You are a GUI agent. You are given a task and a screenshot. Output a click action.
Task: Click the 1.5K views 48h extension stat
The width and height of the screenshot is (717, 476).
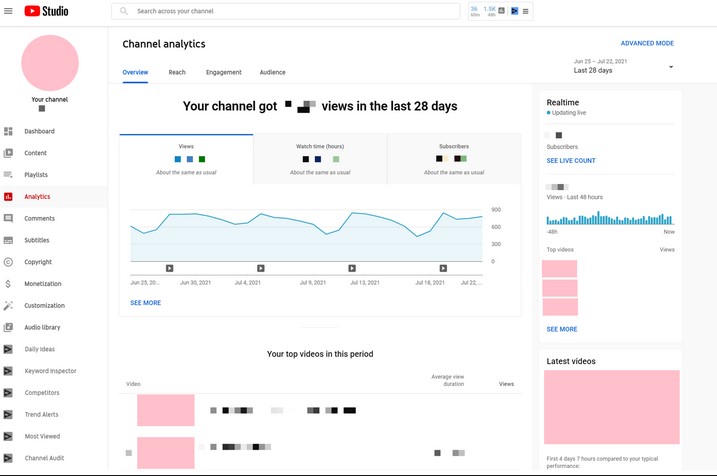[490, 11]
